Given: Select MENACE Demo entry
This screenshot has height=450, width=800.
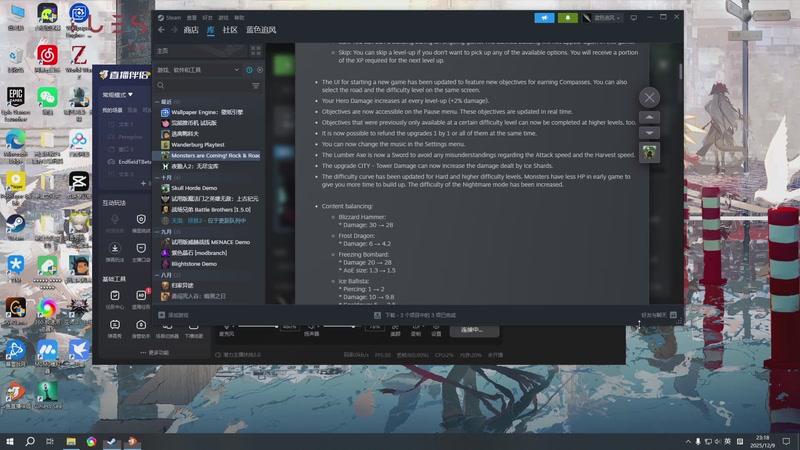Looking at the screenshot, I should pyautogui.click(x=209, y=242).
